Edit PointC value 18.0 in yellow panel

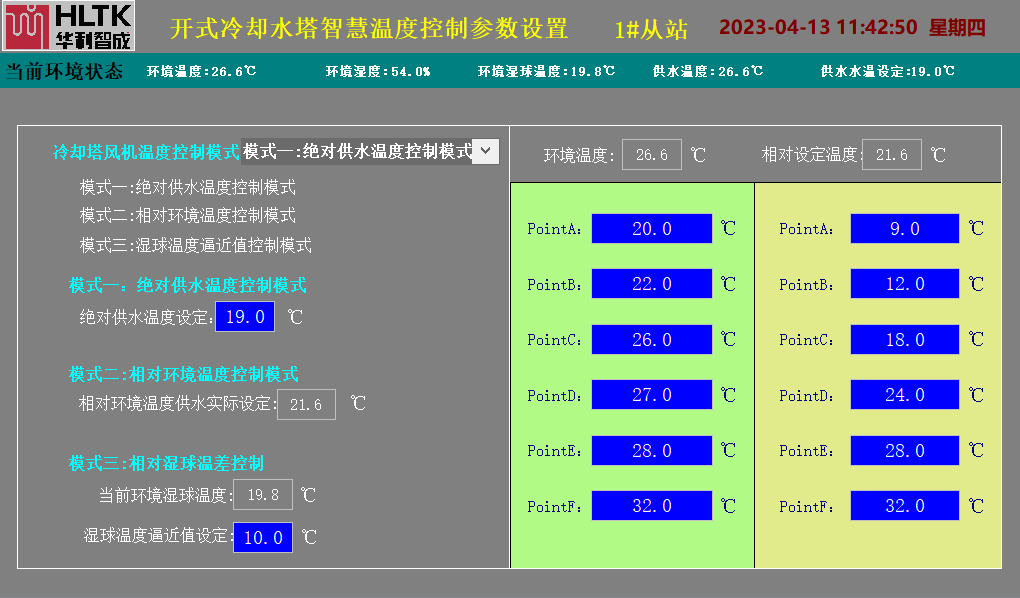[905, 340]
